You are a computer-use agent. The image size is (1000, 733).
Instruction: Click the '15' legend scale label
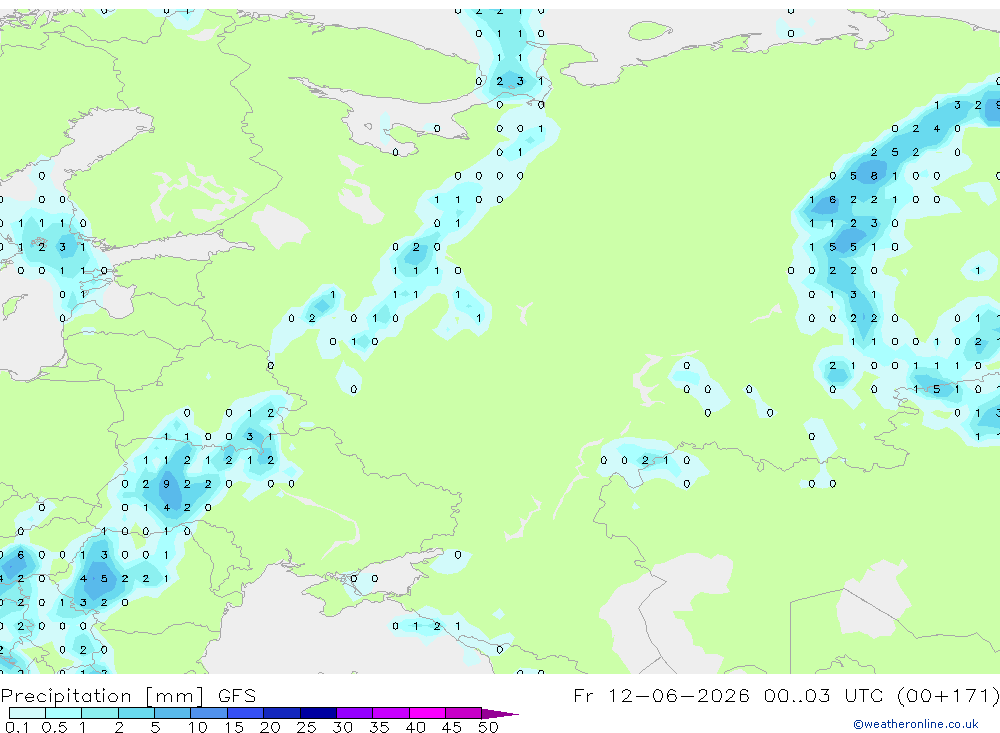coord(234,727)
